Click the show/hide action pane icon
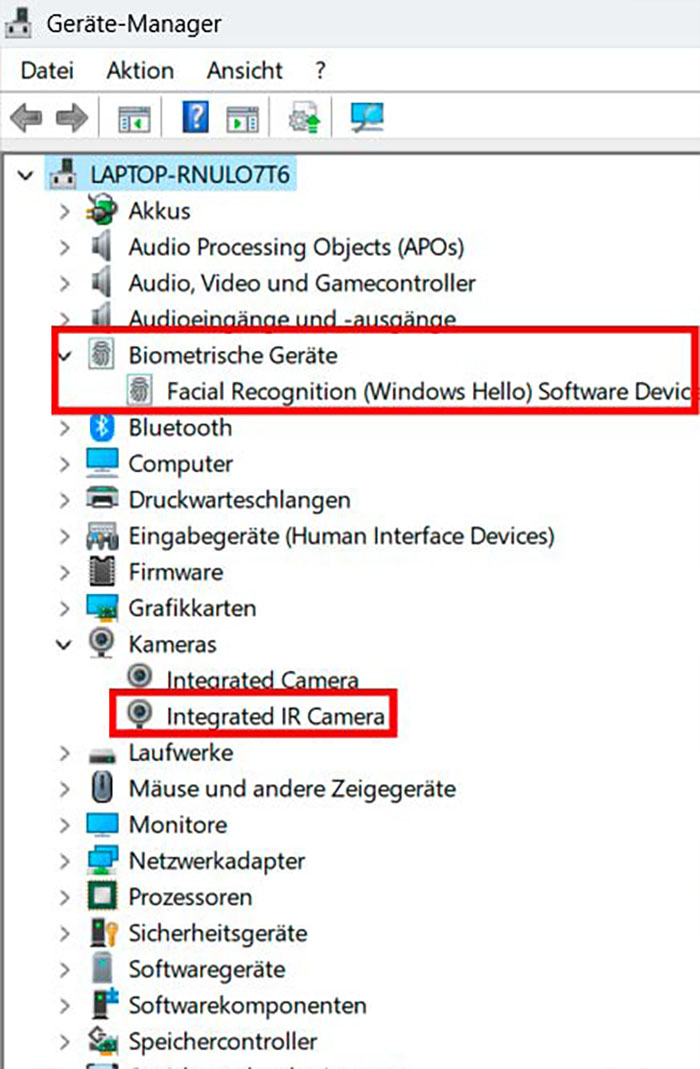 [x=243, y=116]
